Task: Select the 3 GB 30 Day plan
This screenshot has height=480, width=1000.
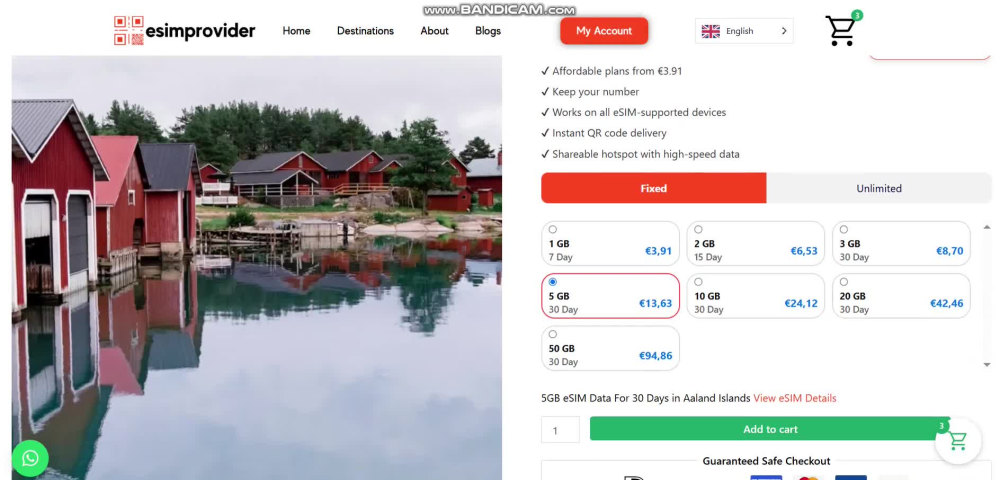Action: [x=901, y=244]
